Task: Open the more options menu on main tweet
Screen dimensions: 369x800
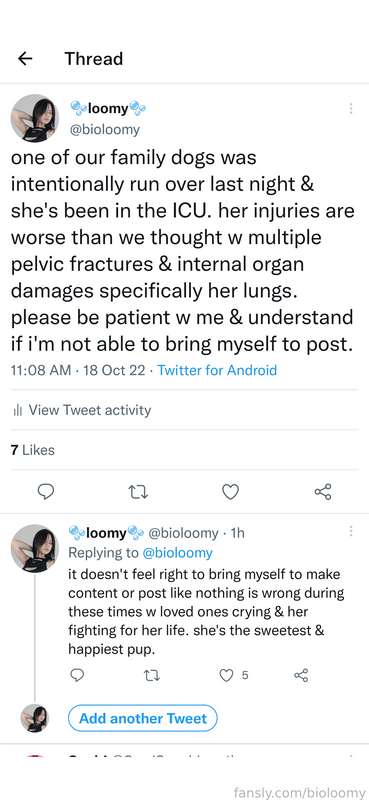Action: [351, 109]
